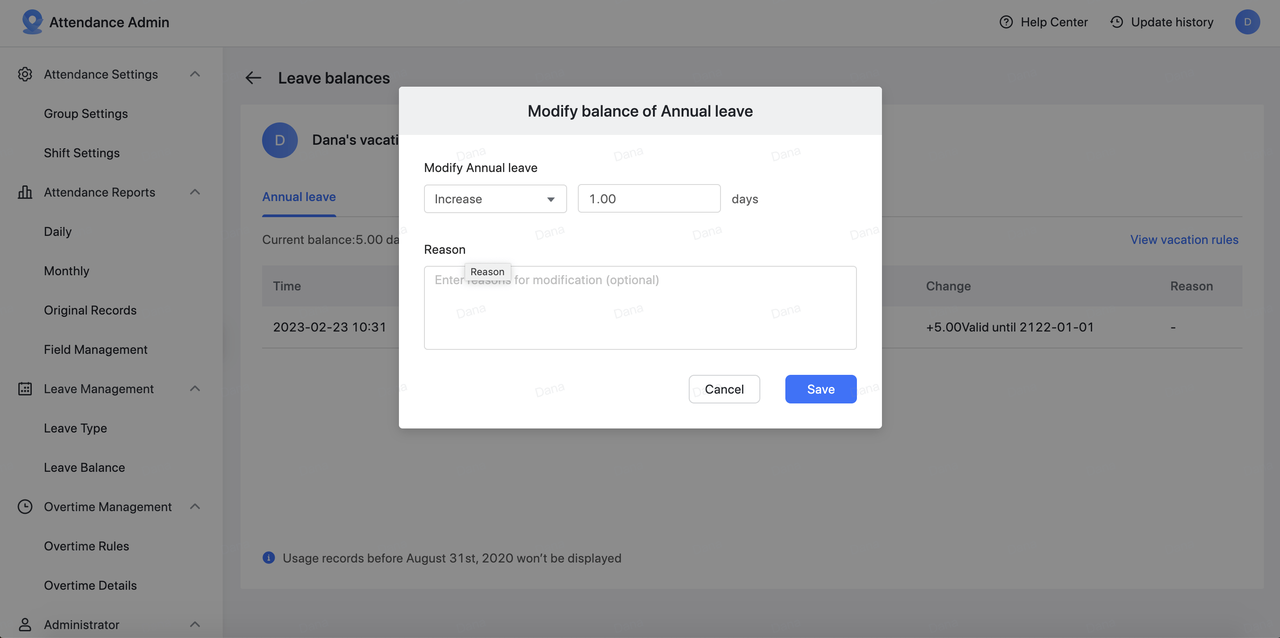Click the Attendance Settings gear icon
Image resolution: width=1280 pixels, height=638 pixels.
point(25,74)
